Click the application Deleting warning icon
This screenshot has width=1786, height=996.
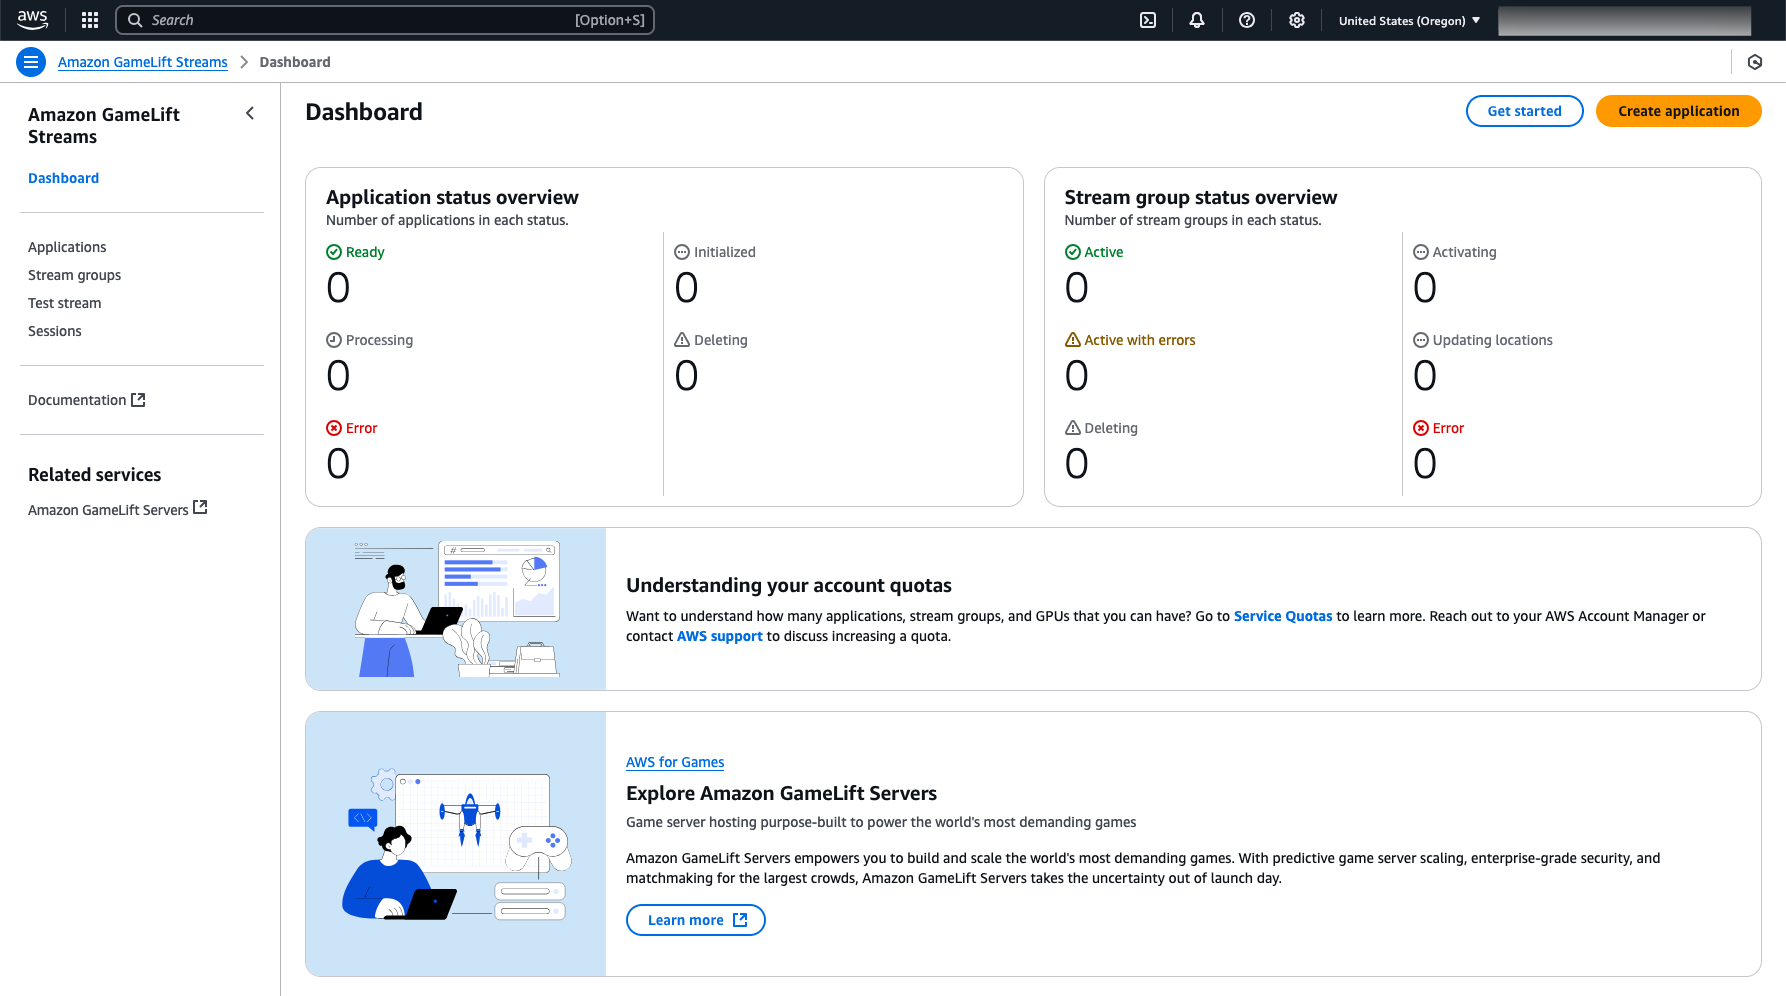[682, 340]
